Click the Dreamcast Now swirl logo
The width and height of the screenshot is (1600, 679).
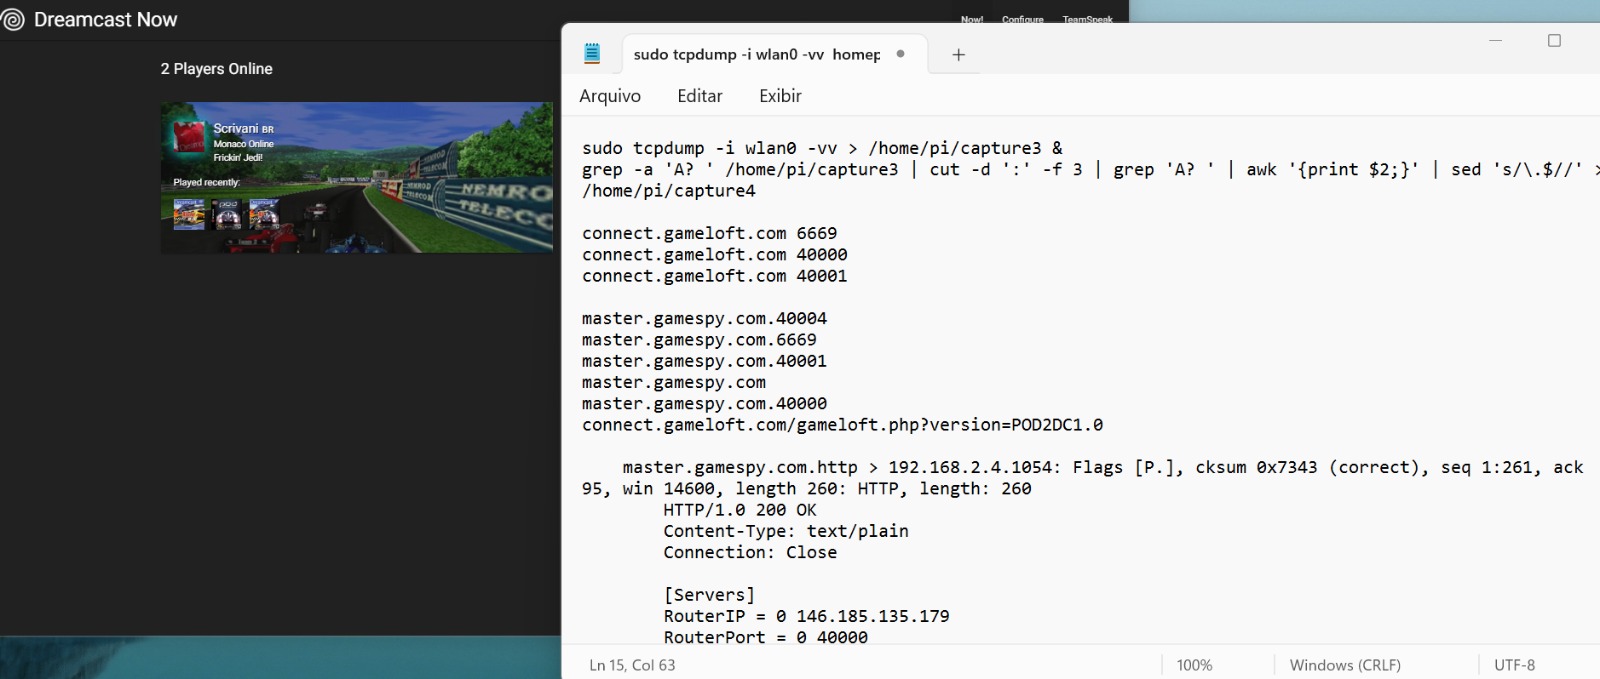pos(13,20)
